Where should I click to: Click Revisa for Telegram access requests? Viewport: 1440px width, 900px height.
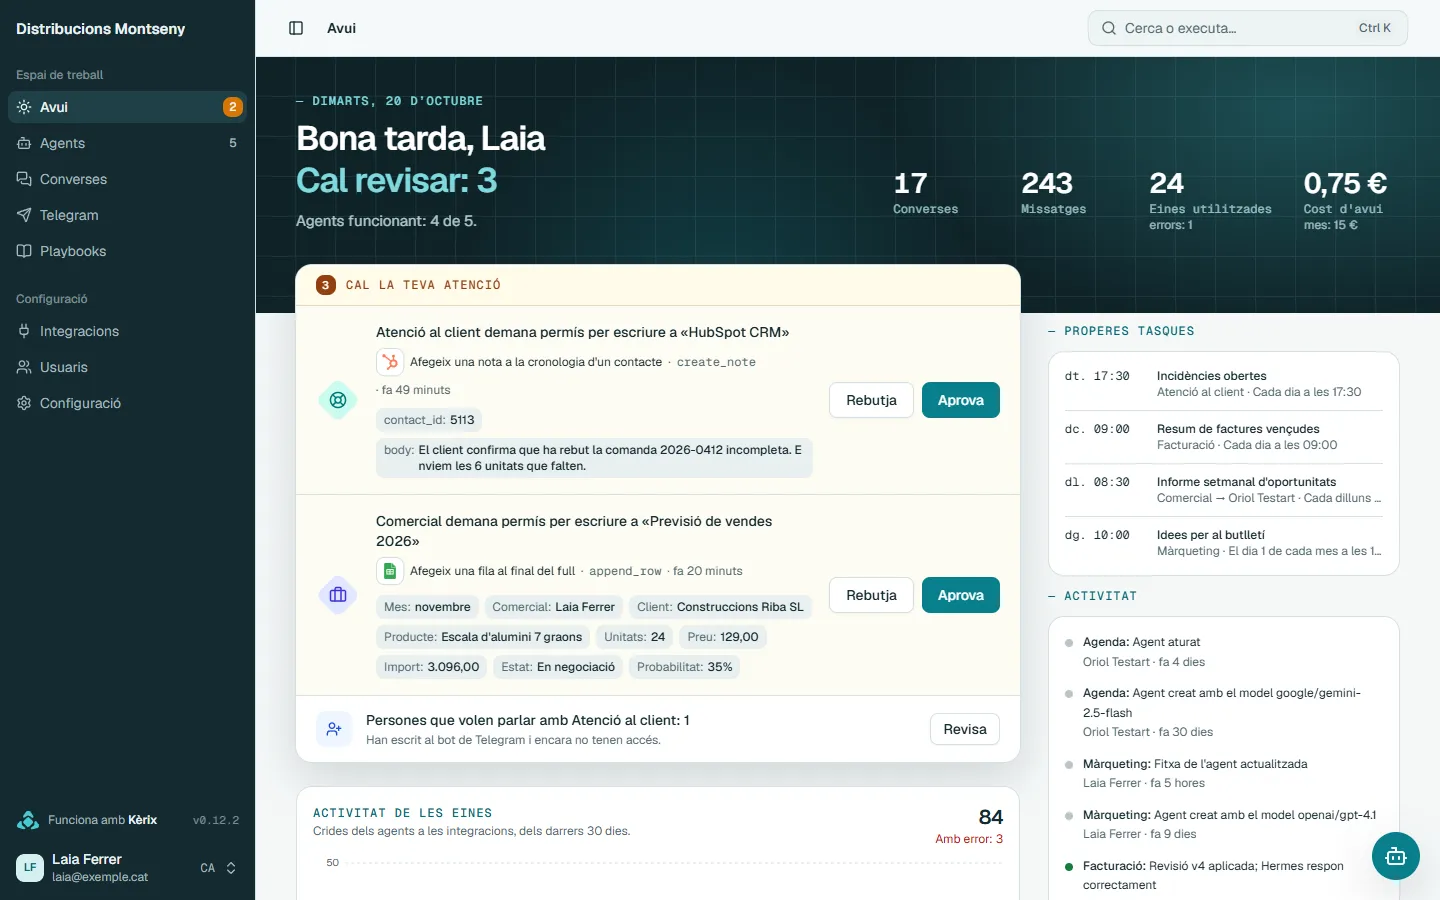964,729
